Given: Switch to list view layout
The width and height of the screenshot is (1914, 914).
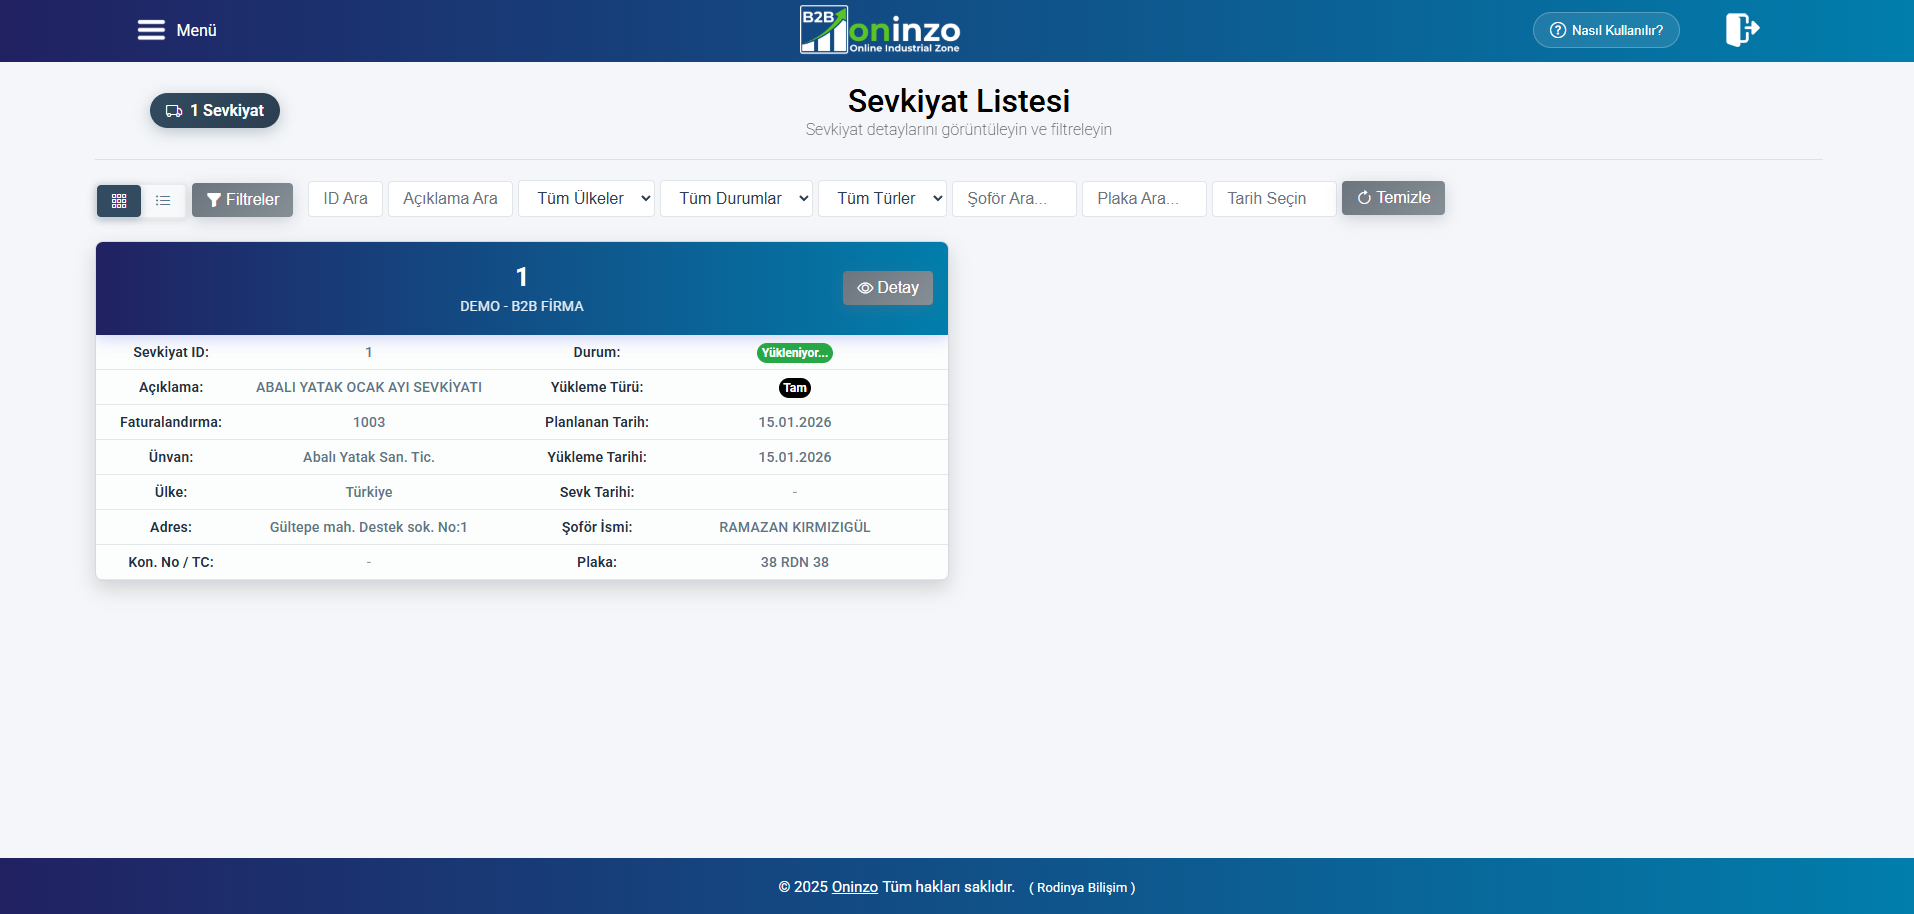Looking at the screenshot, I should [x=163, y=201].
